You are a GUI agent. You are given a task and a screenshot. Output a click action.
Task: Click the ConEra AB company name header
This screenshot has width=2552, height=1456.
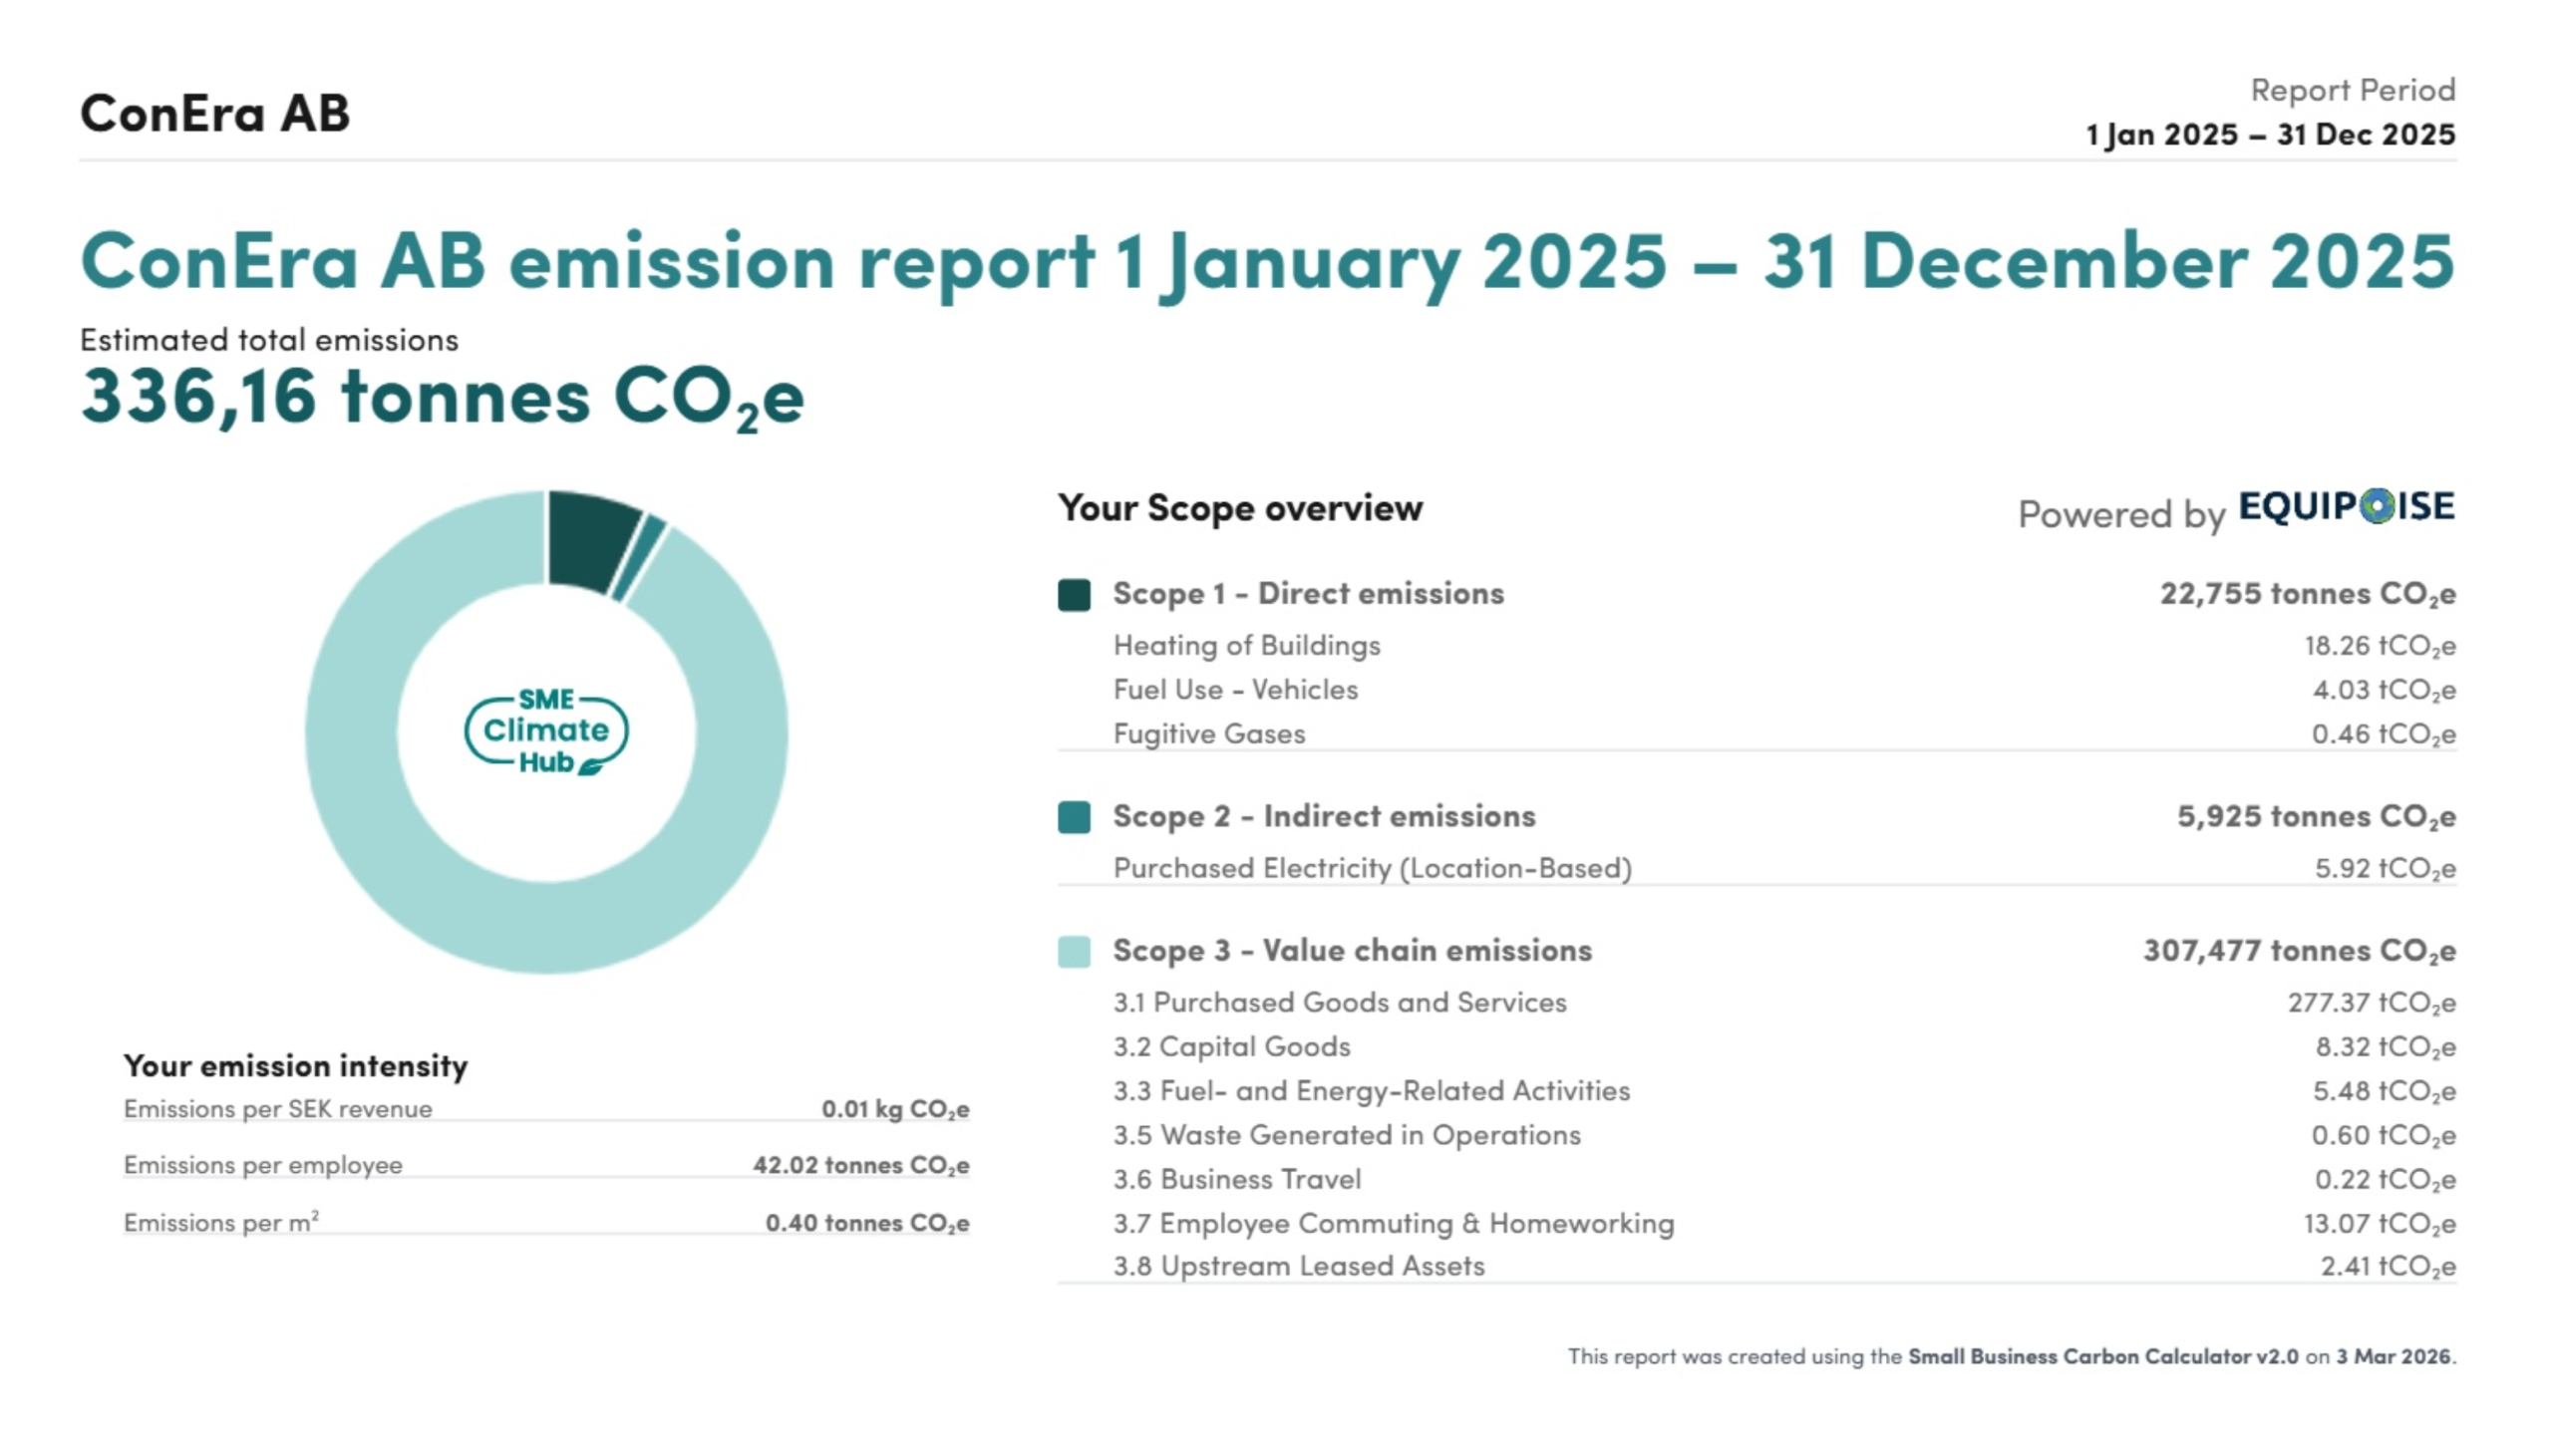(x=215, y=113)
